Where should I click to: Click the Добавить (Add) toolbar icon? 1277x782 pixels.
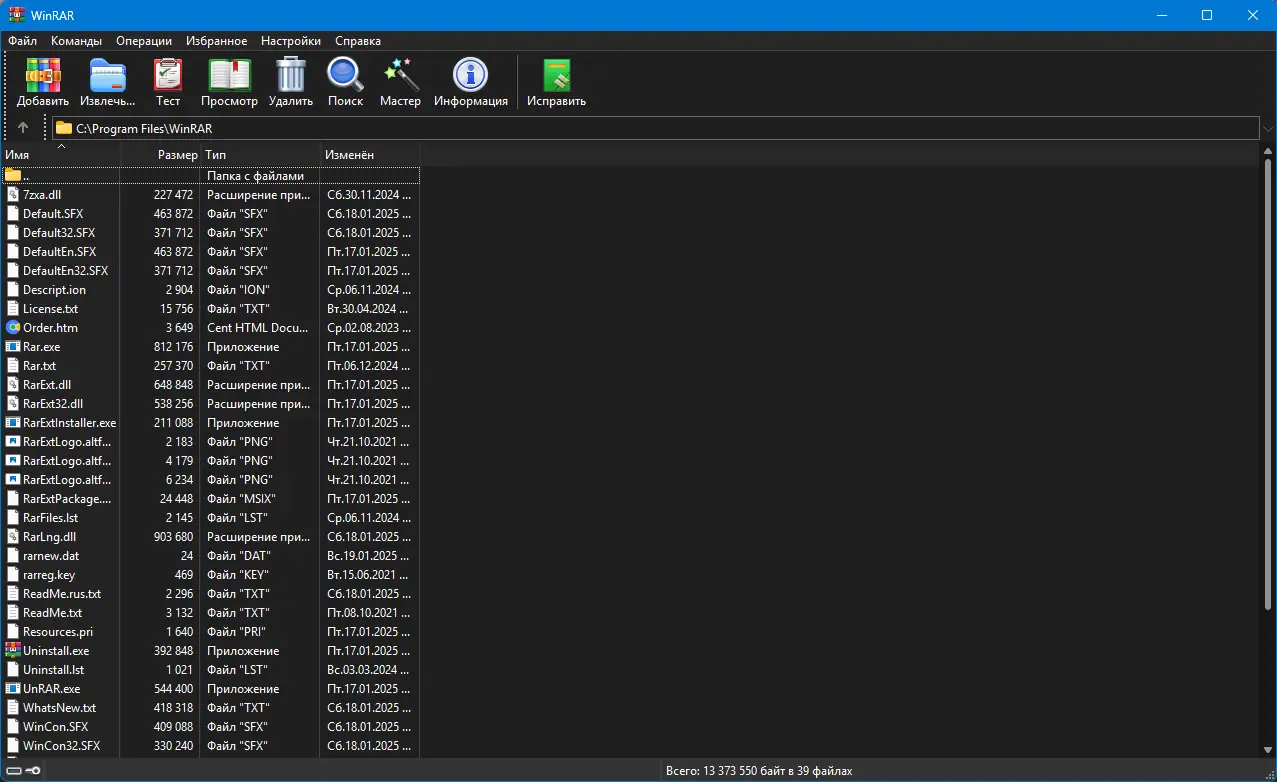pyautogui.click(x=43, y=83)
